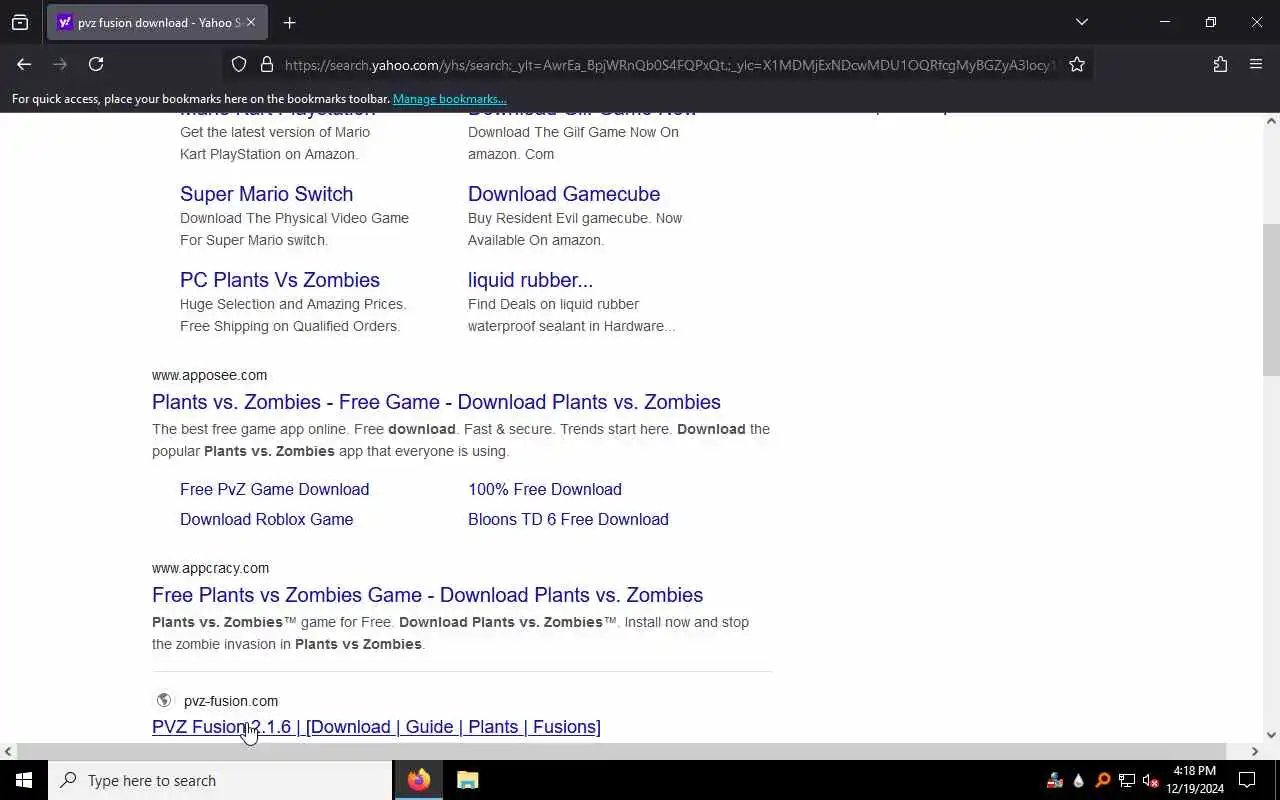The image size is (1280, 800).
Task: Open the Manage bookmarks link
Action: [450, 99]
